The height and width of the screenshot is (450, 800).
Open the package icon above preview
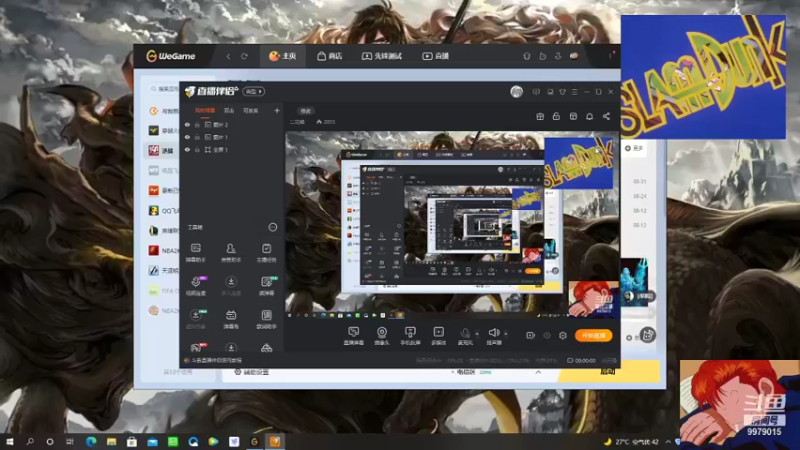573,116
